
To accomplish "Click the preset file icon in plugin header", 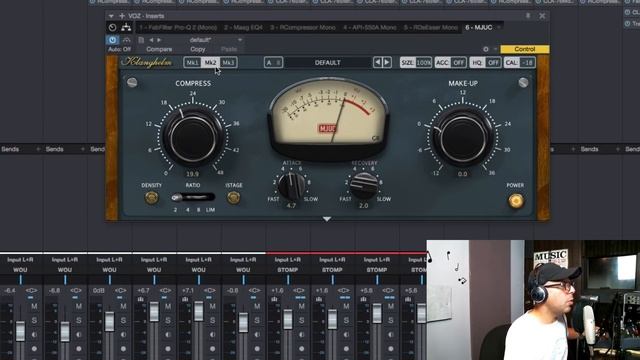I will point(141,40).
